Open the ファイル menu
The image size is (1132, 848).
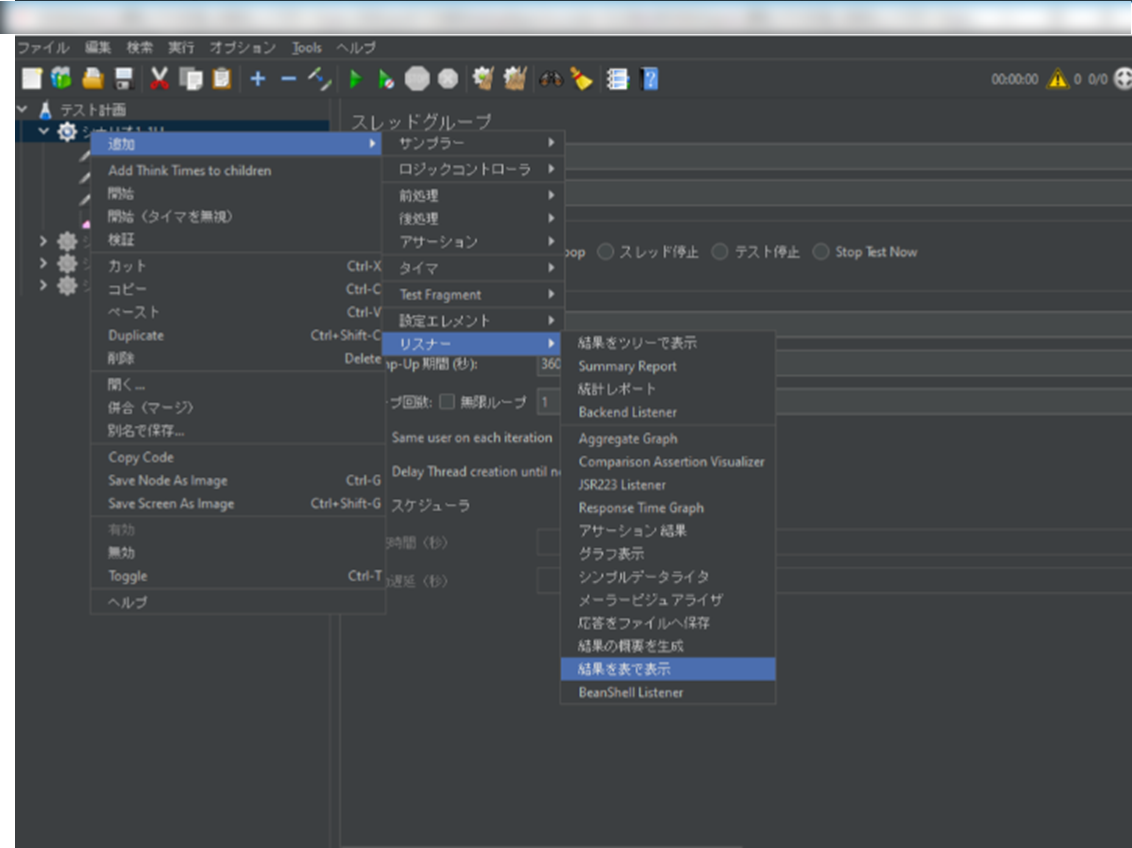click(x=43, y=48)
